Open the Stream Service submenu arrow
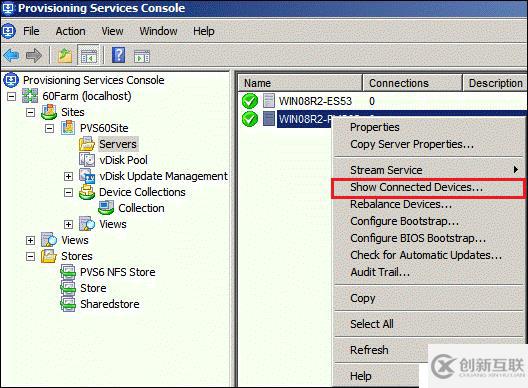The height and width of the screenshot is (388, 528). (x=516, y=169)
